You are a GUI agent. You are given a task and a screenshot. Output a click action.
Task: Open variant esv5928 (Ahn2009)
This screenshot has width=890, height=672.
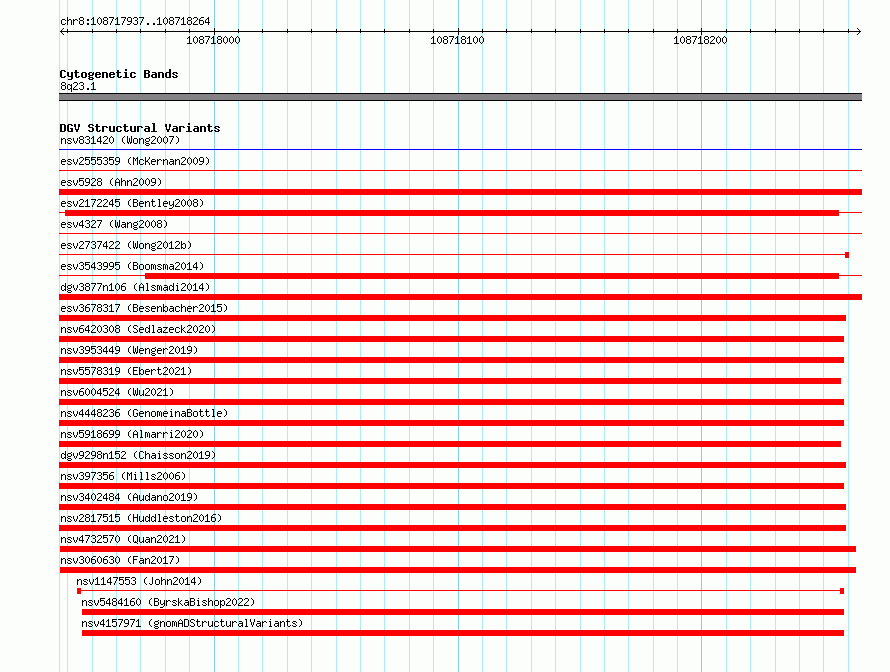coord(111,182)
